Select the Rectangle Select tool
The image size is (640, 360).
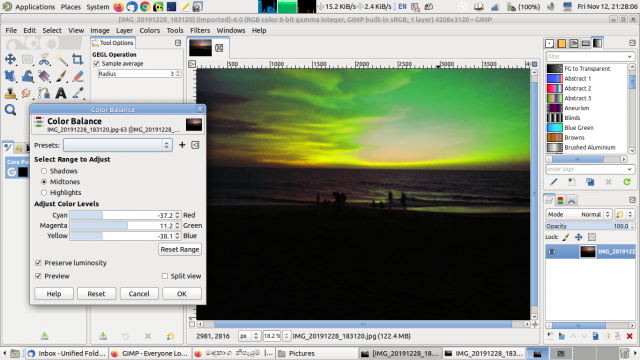pos(27,60)
